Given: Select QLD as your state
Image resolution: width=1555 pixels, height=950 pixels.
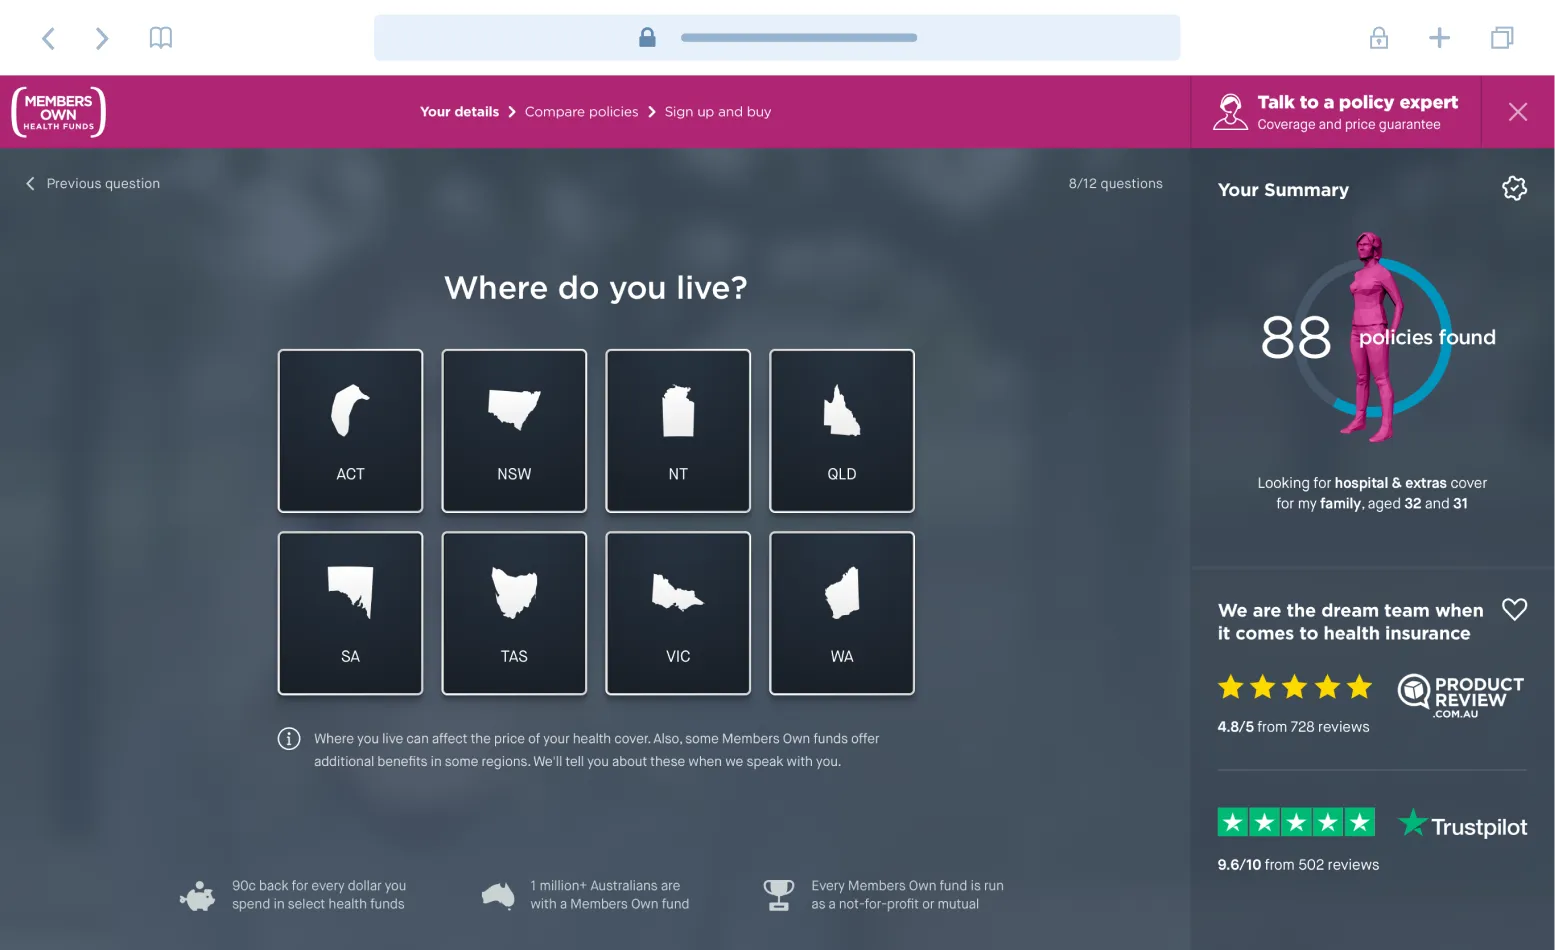Looking at the screenshot, I should (842, 431).
